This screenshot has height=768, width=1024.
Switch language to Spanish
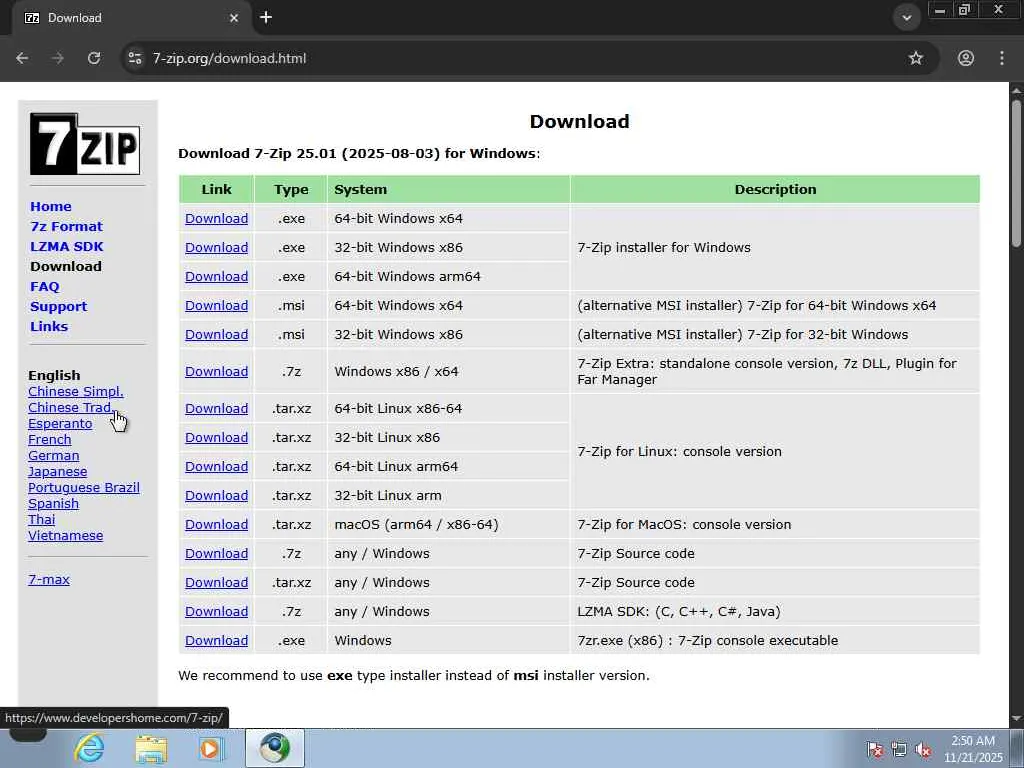tap(54, 504)
